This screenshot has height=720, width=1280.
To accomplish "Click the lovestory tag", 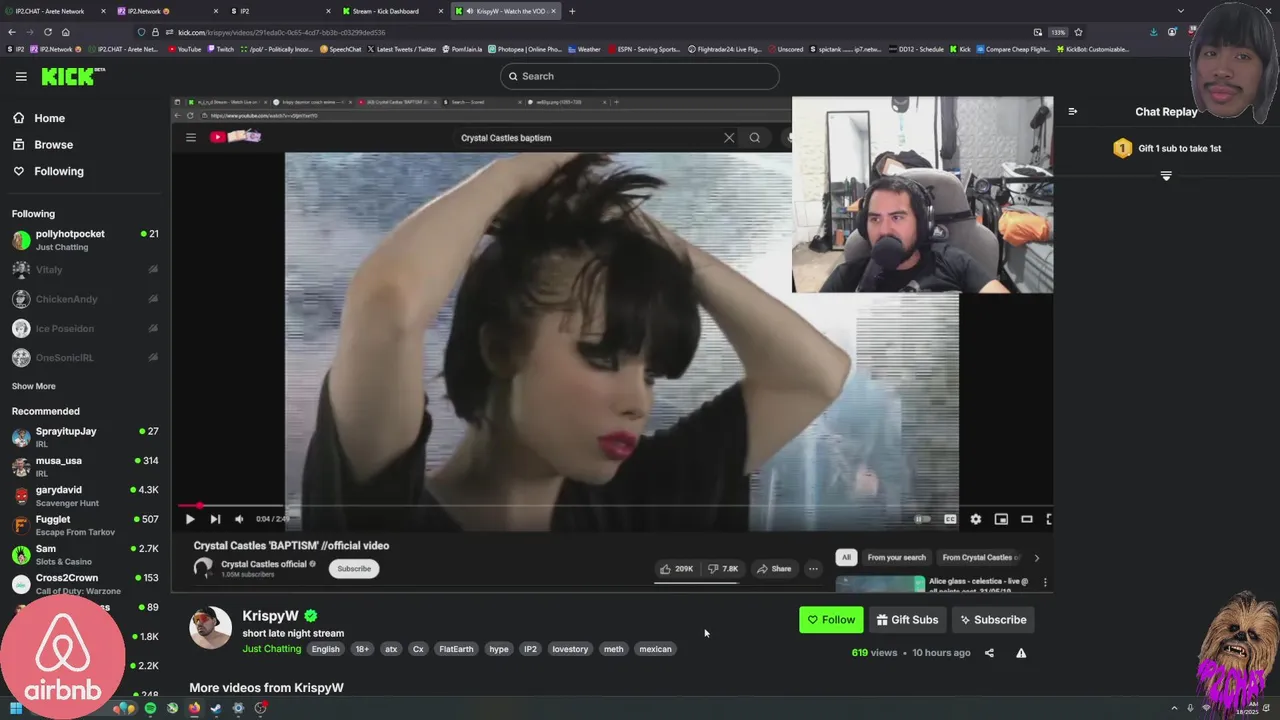I will (x=570, y=649).
